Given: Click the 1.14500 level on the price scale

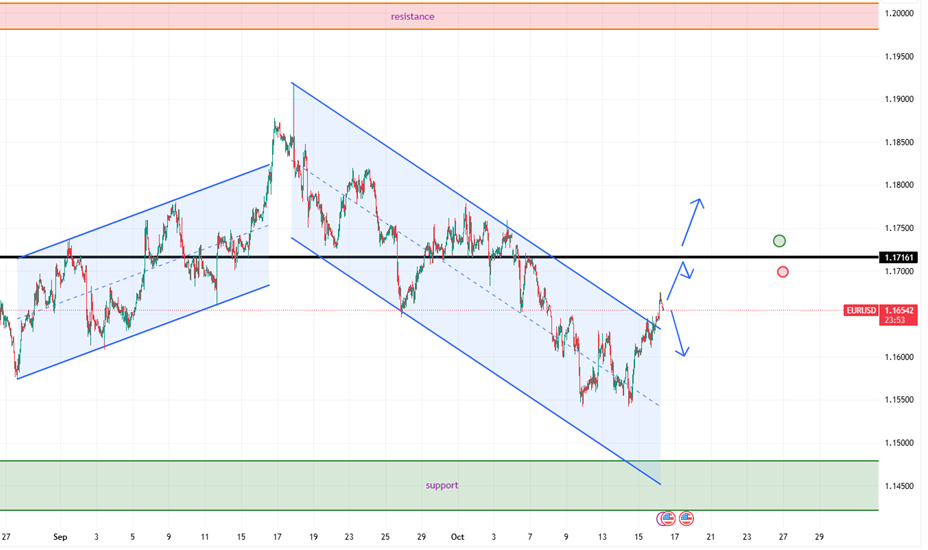Looking at the screenshot, I should coord(900,486).
